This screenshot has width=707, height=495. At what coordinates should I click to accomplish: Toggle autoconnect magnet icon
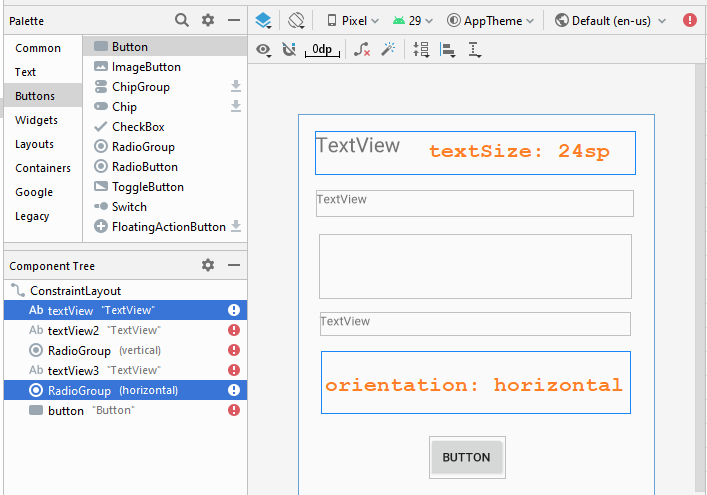pyautogui.click(x=289, y=49)
